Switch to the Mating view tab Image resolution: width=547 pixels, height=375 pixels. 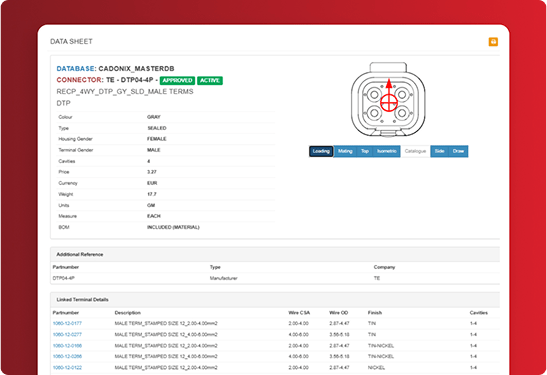pyautogui.click(x=345, y=151)
